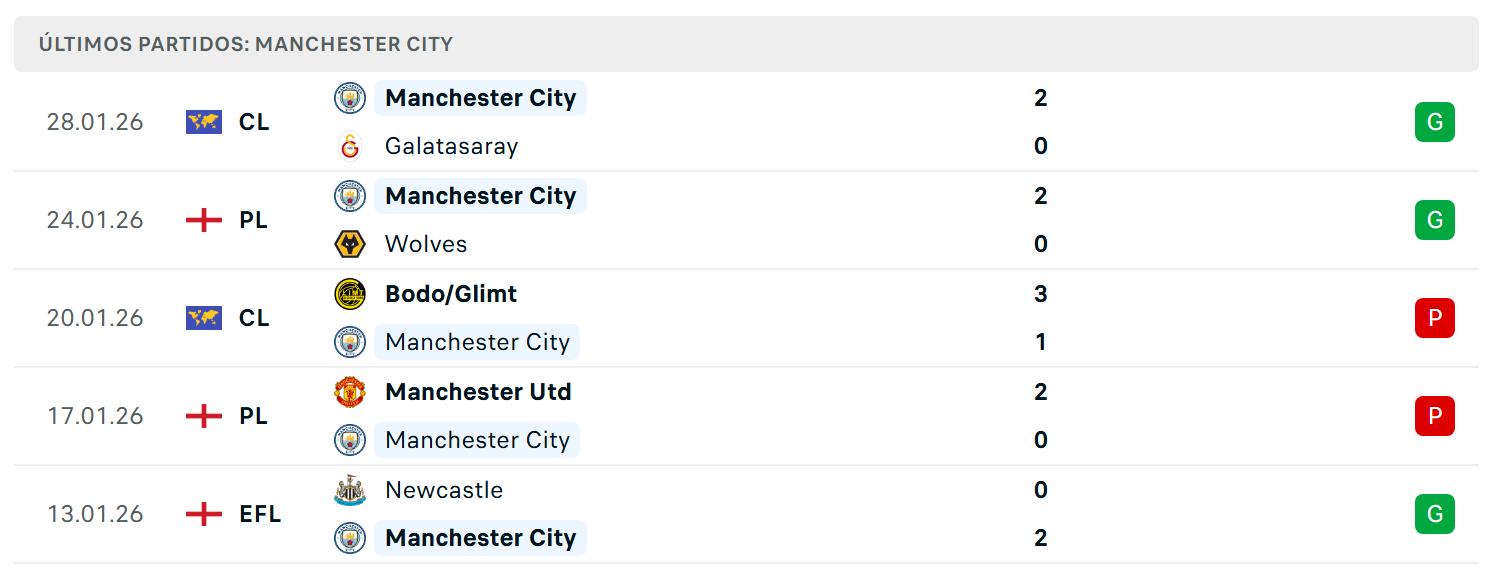
Task: Select the Manchester Utd team name
Action: (x=478, y=392)
